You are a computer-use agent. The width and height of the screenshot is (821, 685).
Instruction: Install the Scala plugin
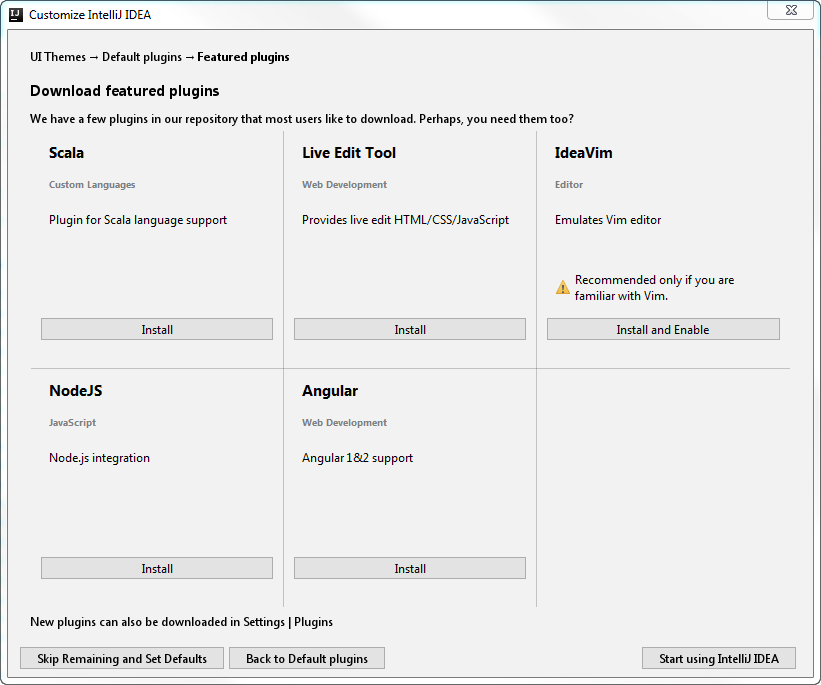pos(156,328)
